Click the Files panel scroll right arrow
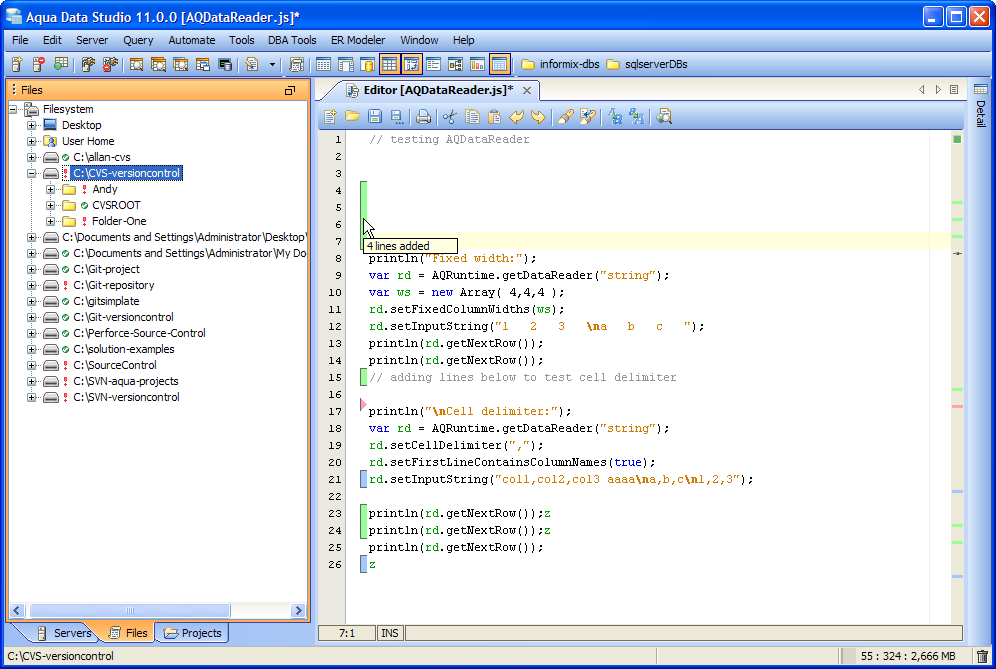996x669 pixels. click(x=298, y=611)
